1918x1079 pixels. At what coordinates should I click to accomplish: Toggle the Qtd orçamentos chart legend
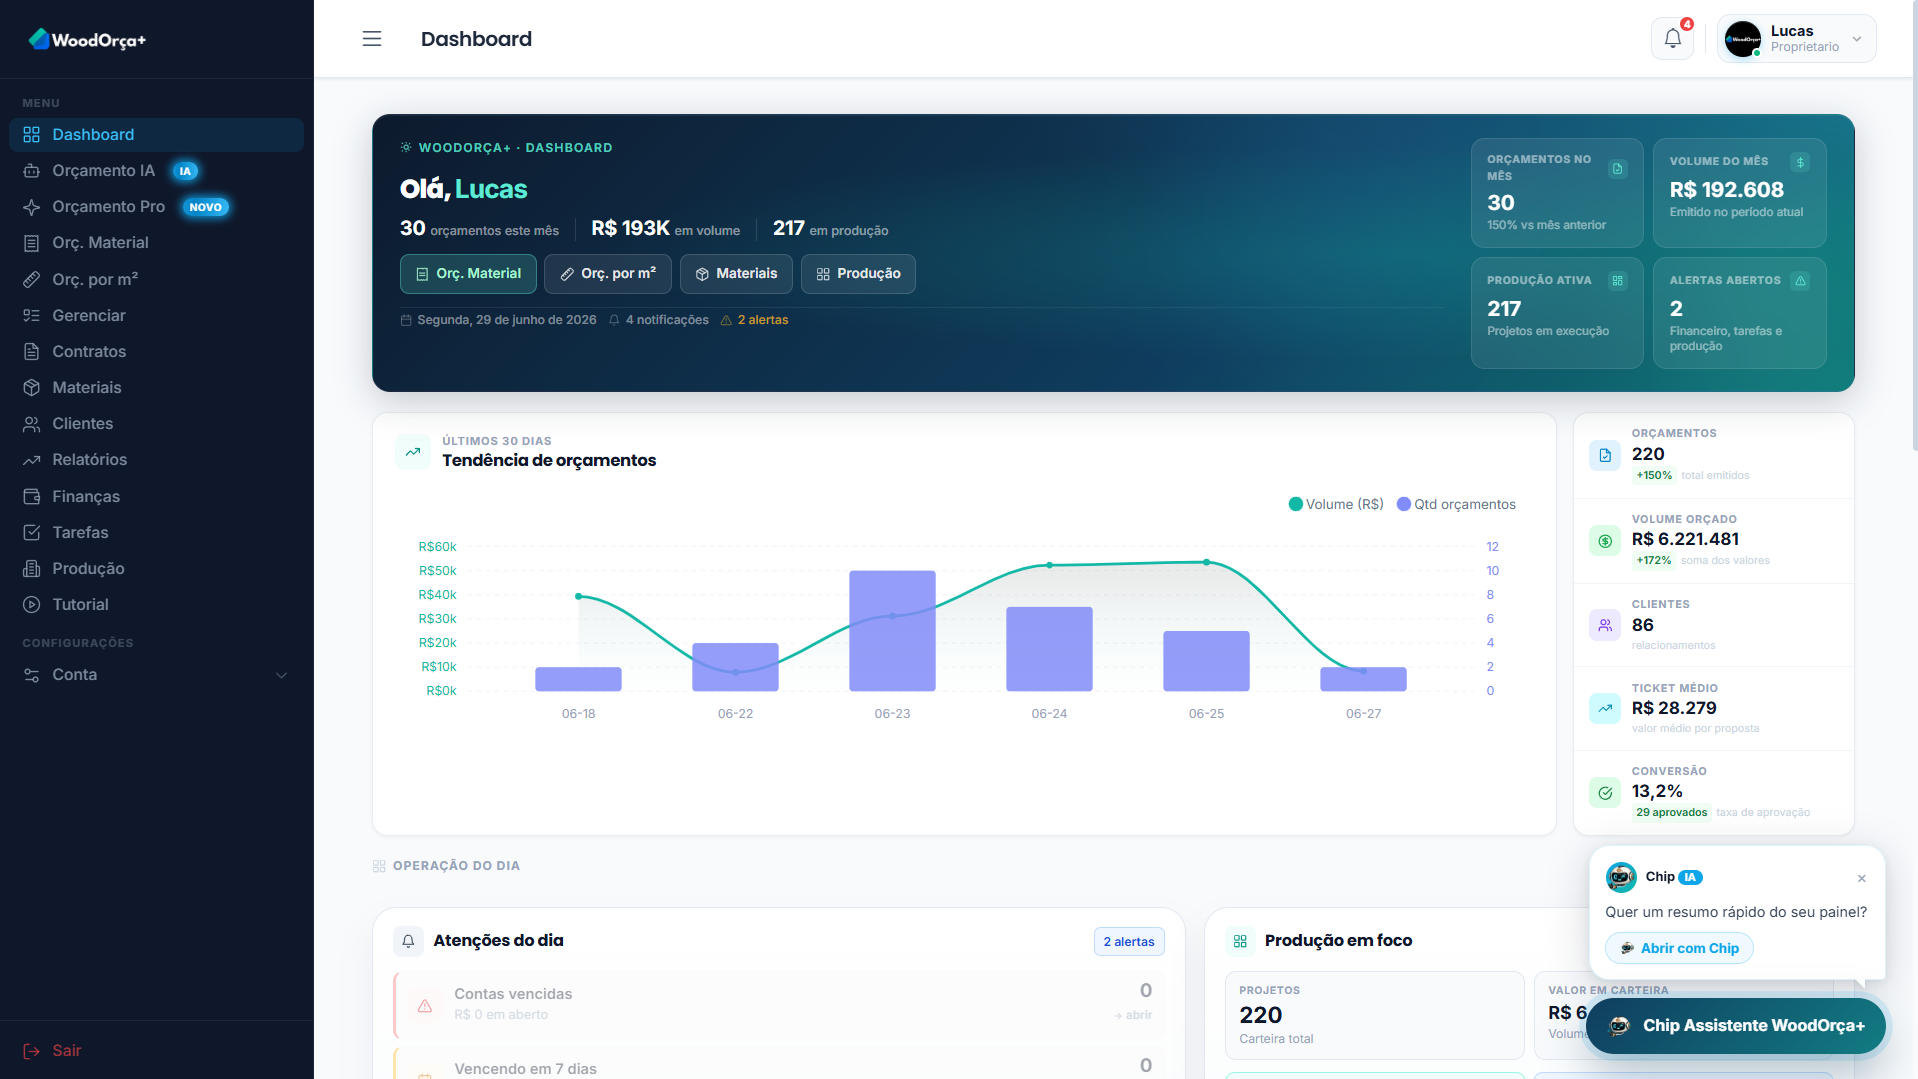[1456, 505]
